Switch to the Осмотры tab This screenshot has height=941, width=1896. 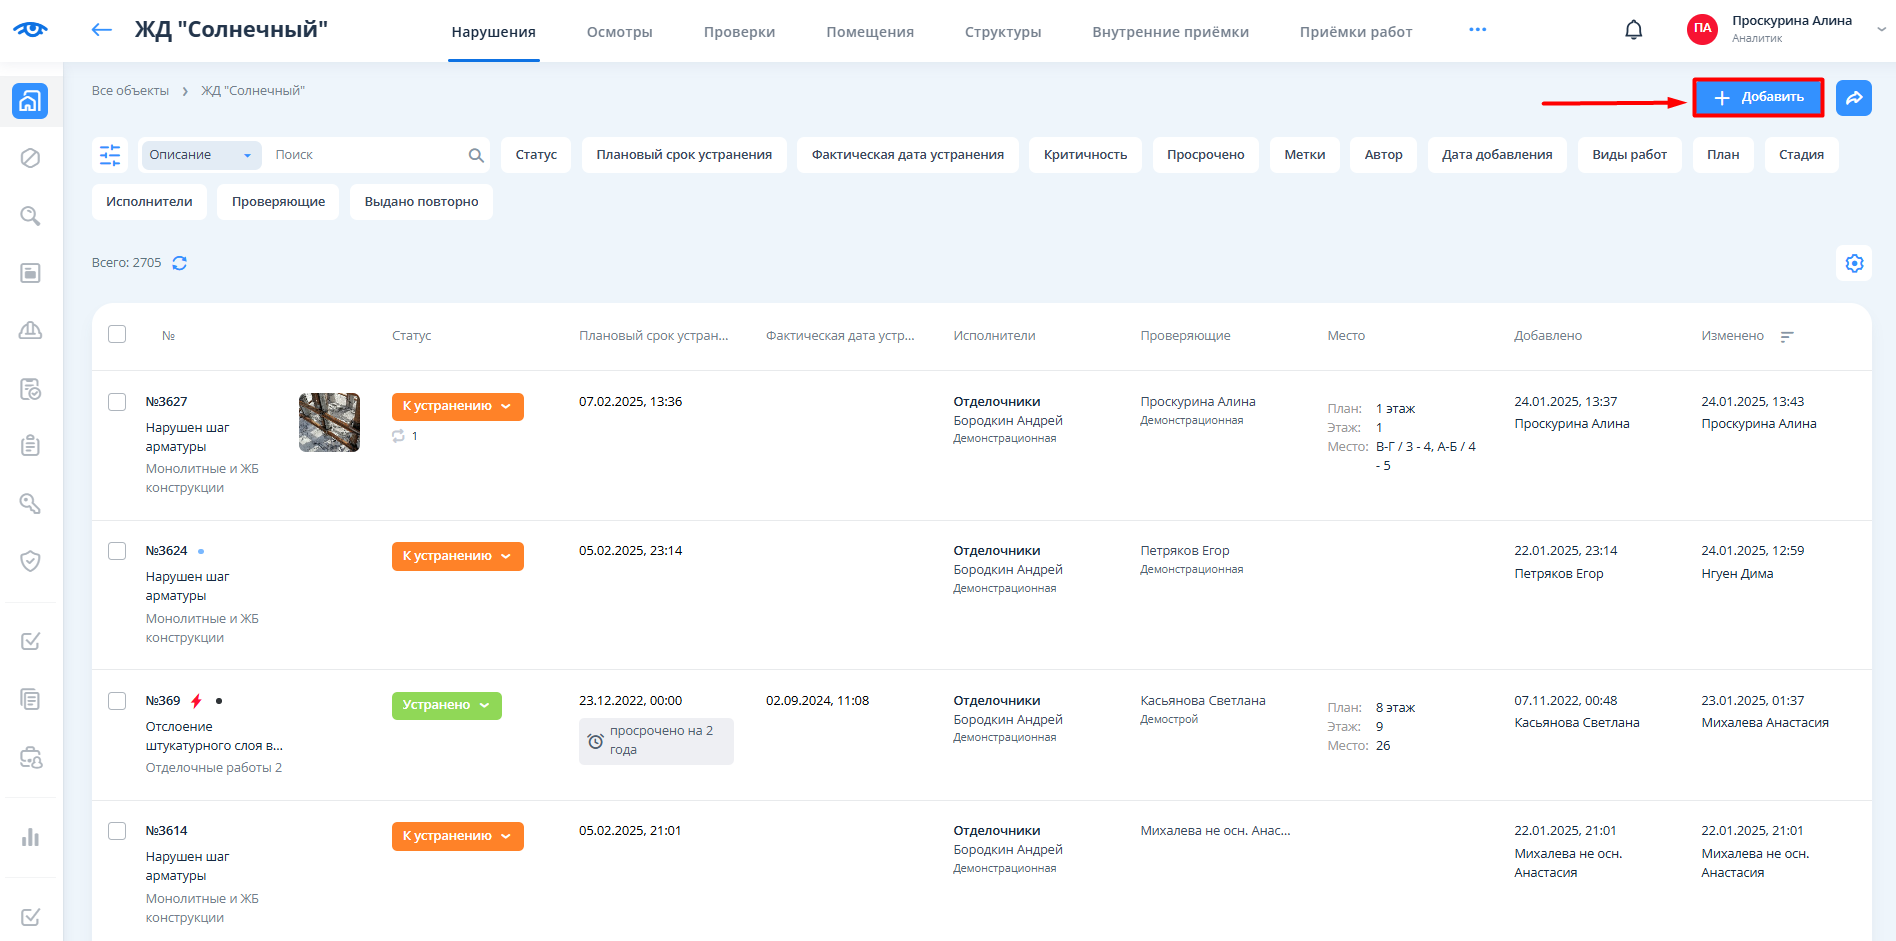(619, 32)
